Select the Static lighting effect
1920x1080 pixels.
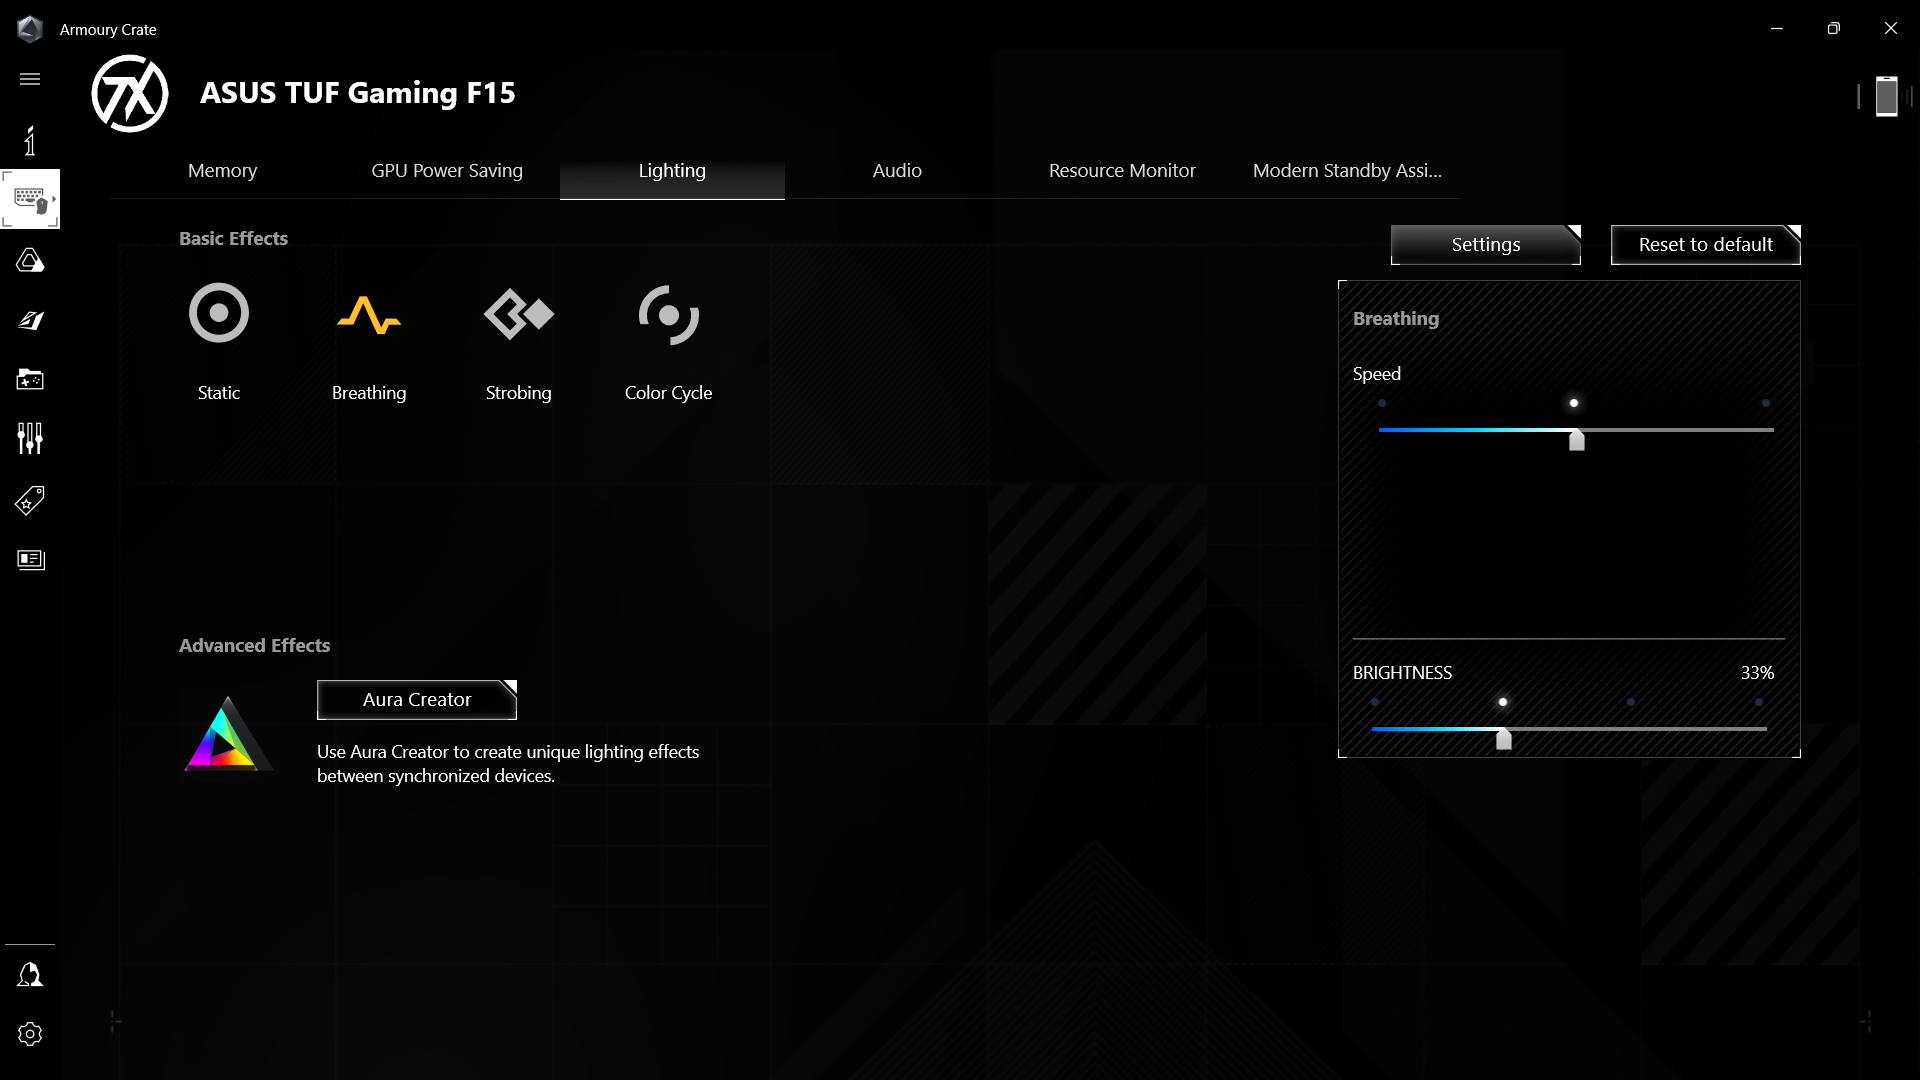pos(218,314)
